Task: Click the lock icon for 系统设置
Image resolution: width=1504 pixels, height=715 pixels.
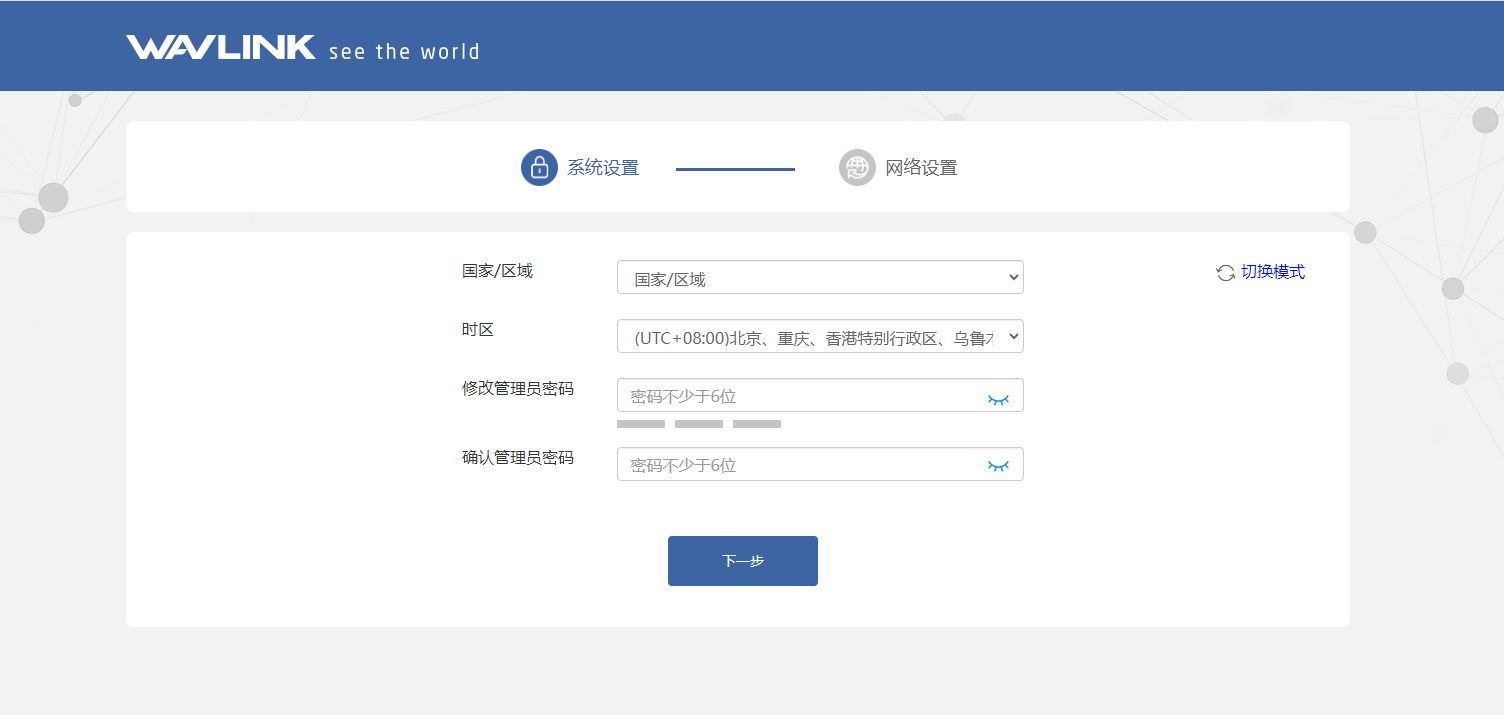Action: point(539,167)
